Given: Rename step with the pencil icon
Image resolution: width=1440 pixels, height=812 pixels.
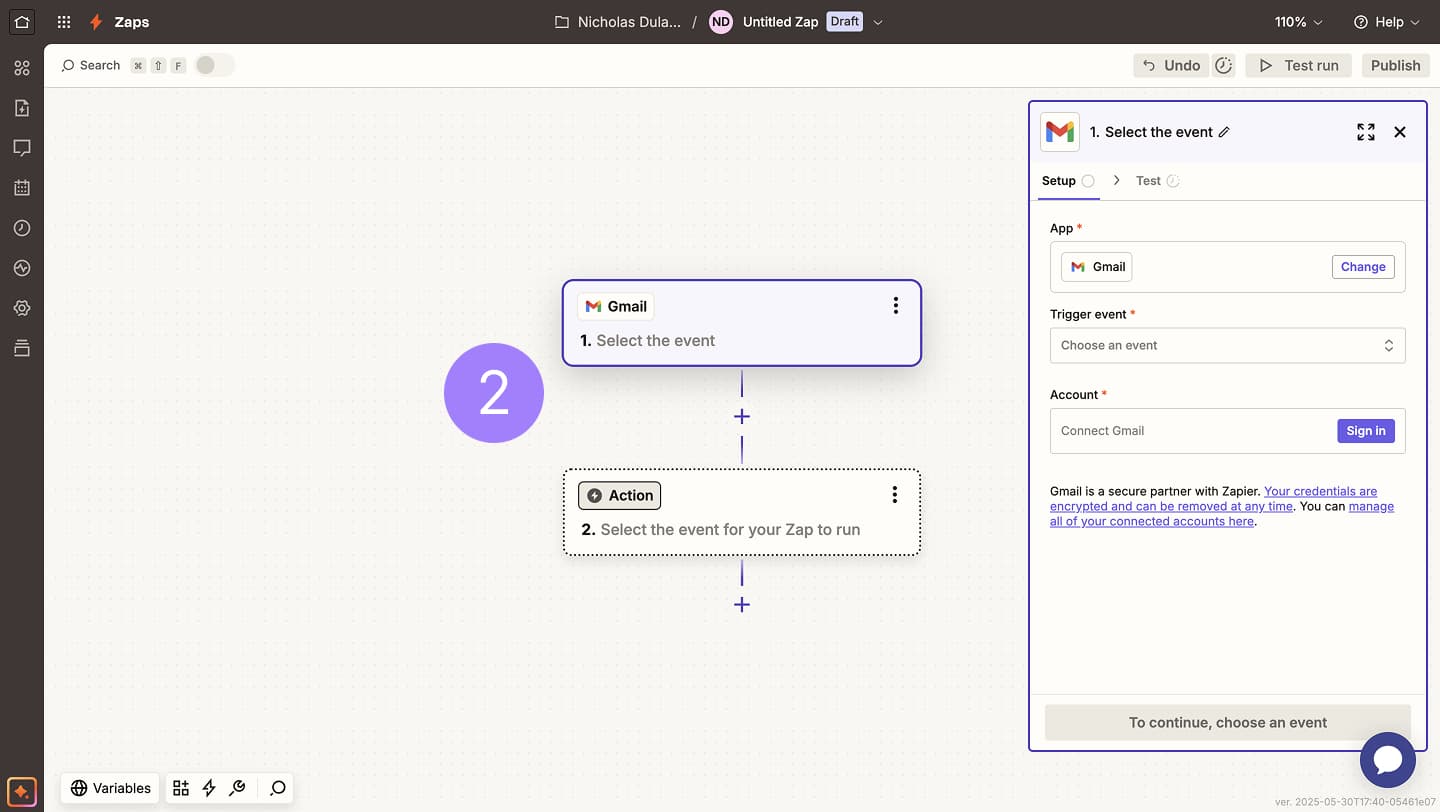Looking at the screenshot, I should pos(1224,132).
